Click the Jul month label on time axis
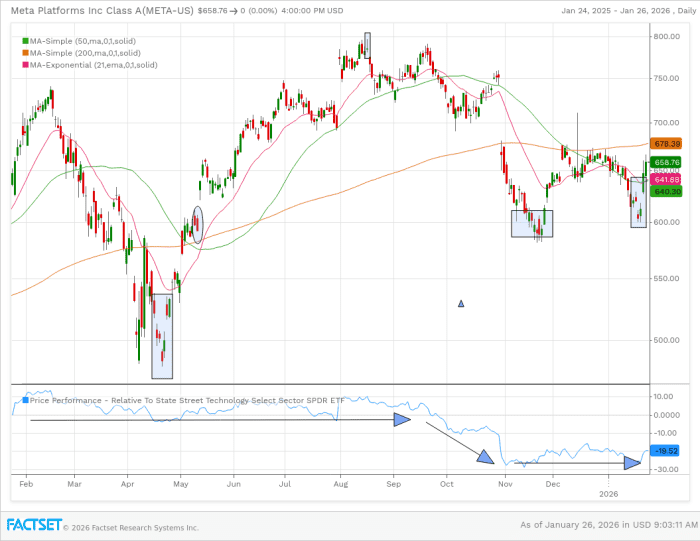 pyautogui.click(x=285, y=484)
